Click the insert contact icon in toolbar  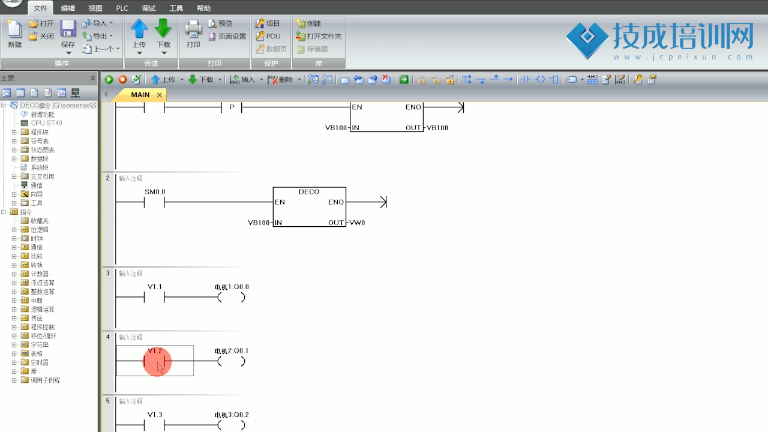coord(526,79)
